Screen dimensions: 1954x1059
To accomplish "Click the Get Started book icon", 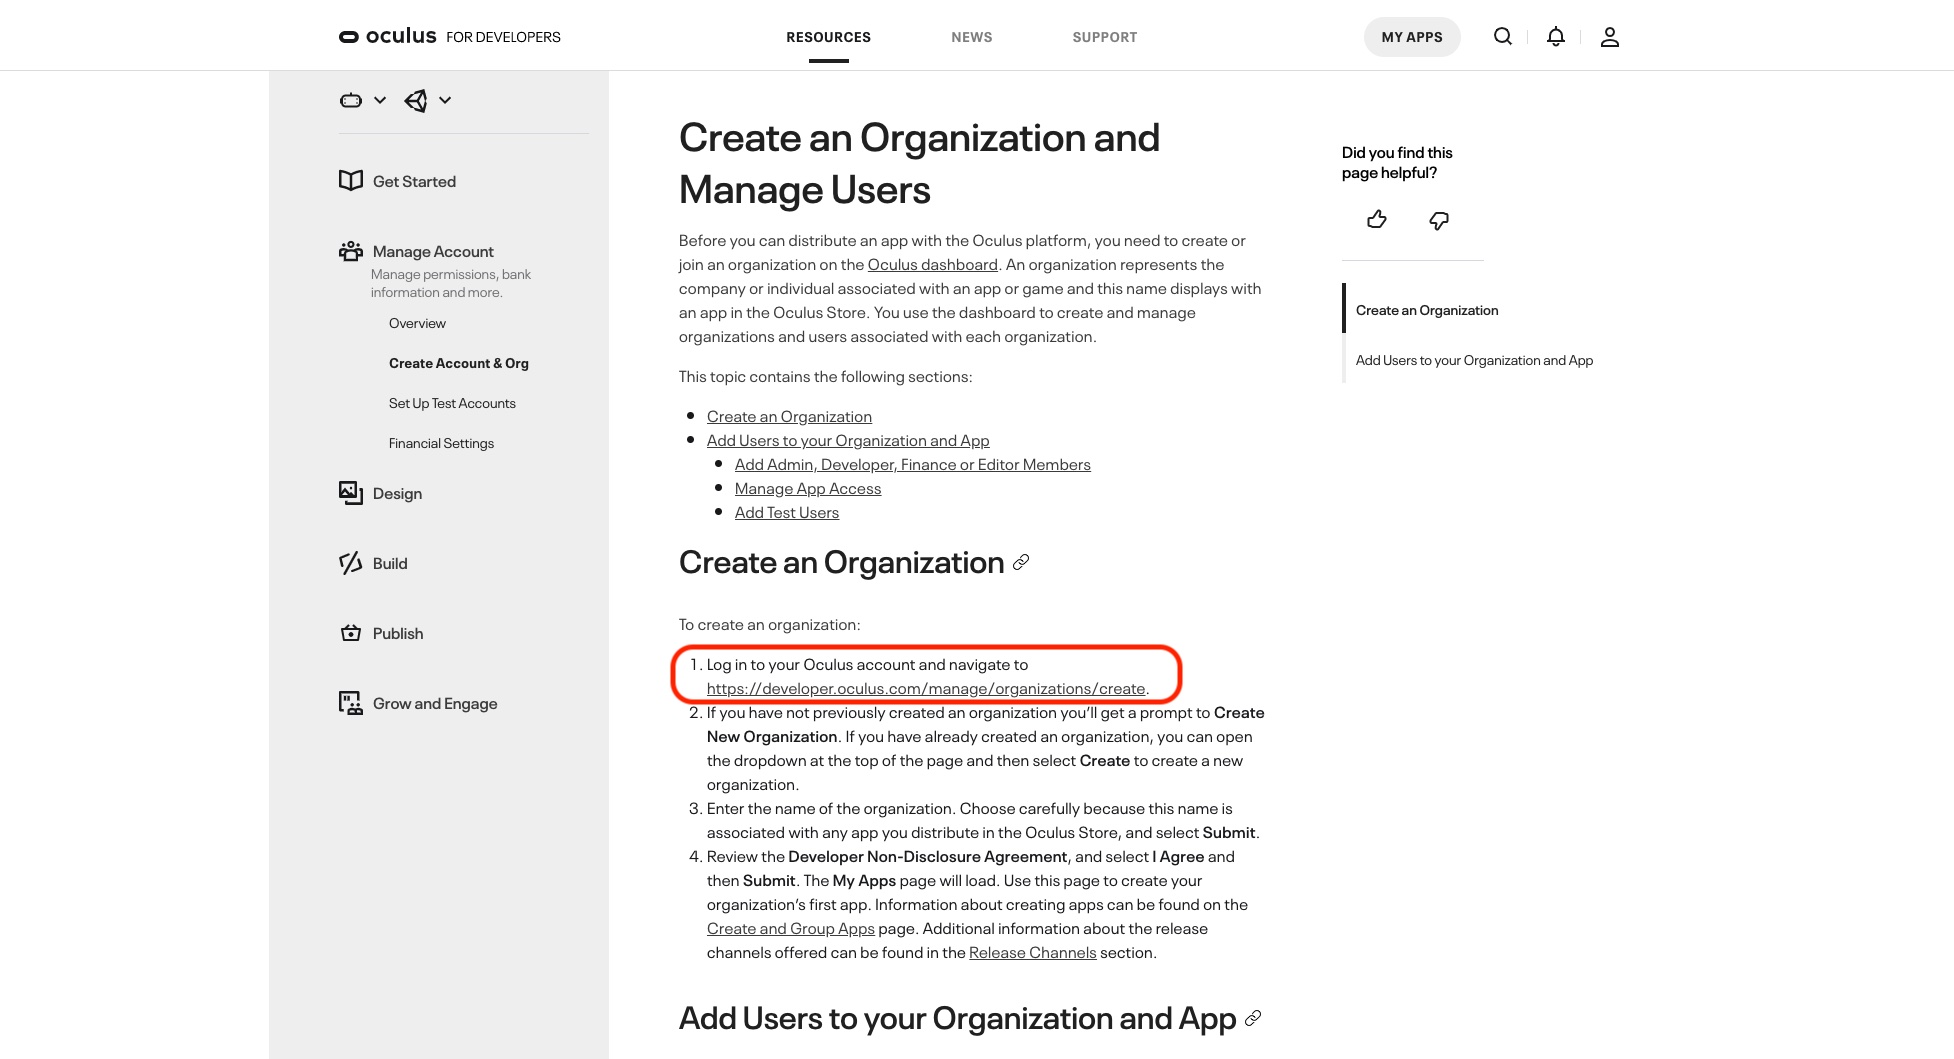I will click(x=351, y=181).
